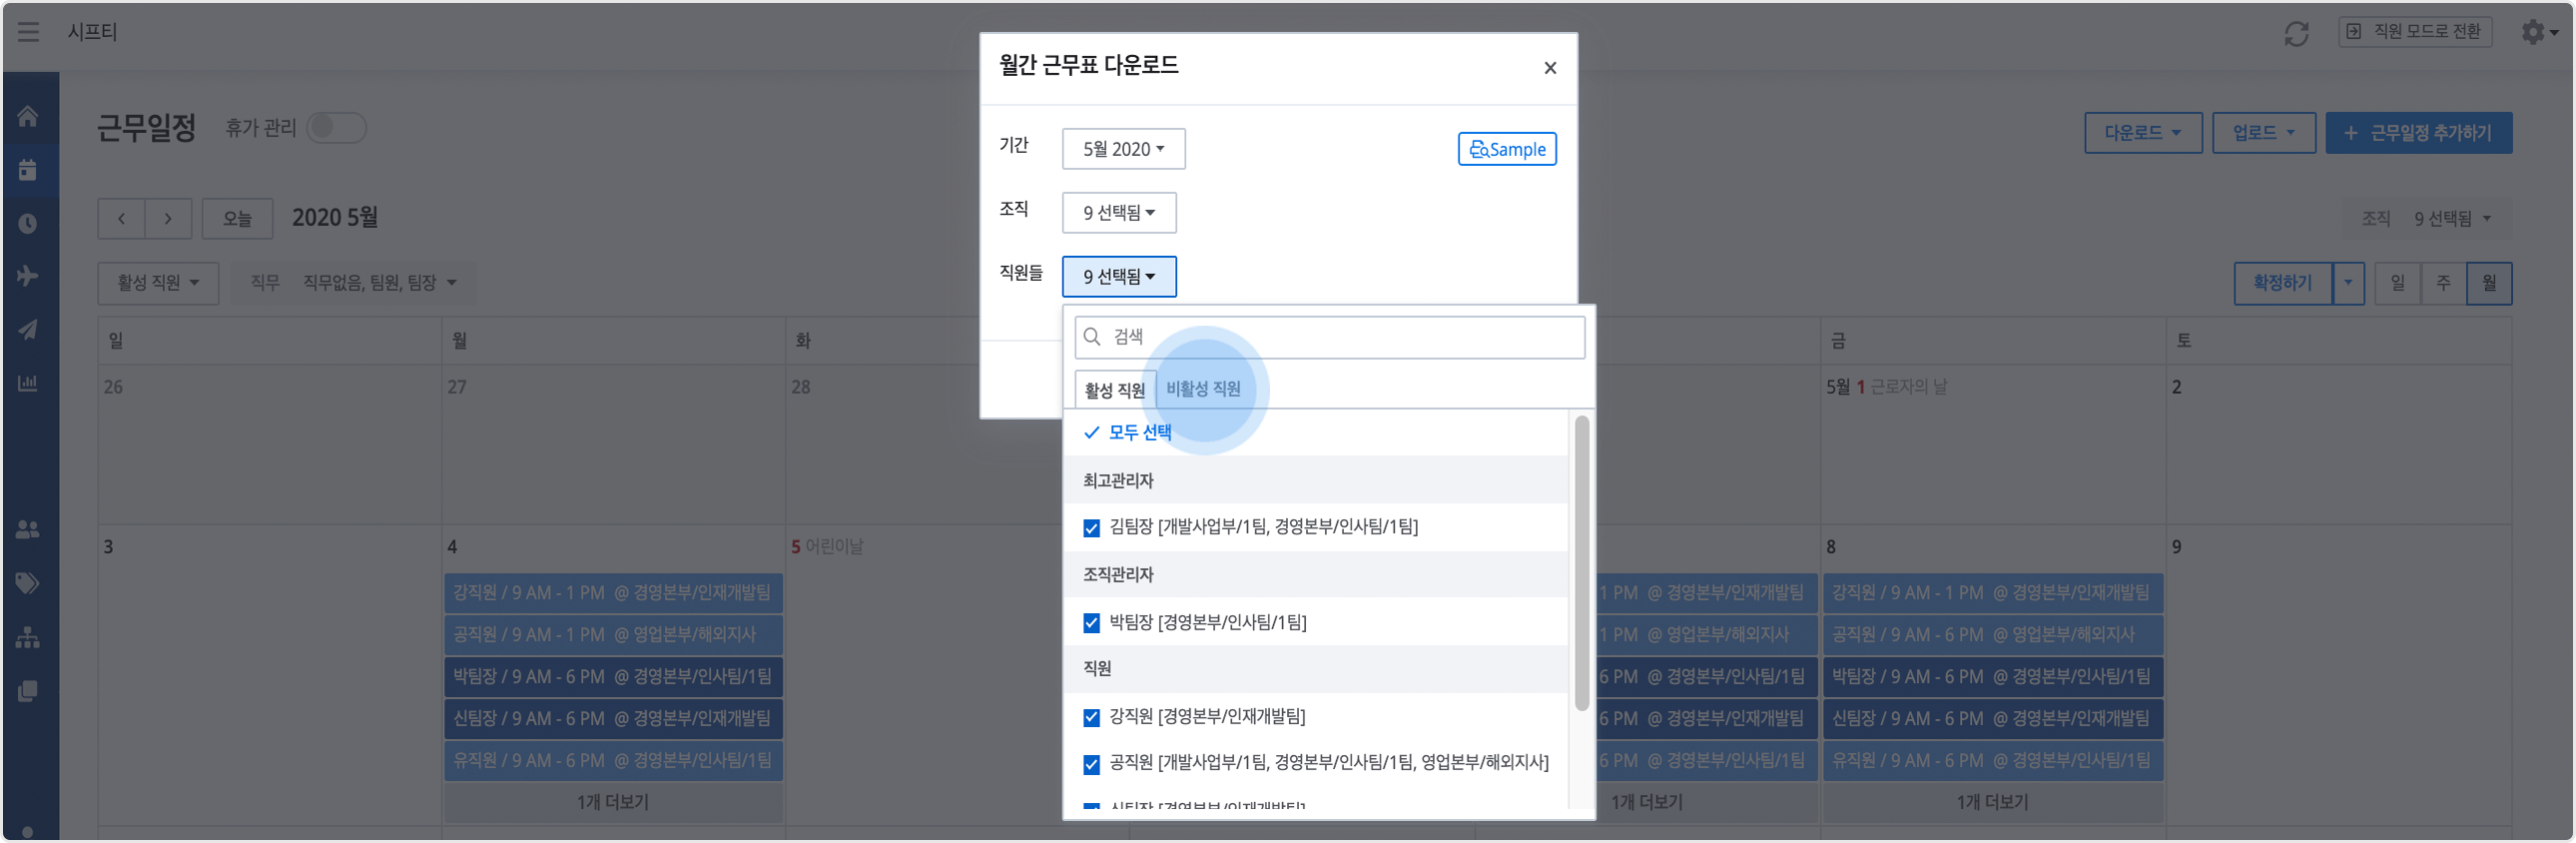Close the monthly schedule download dialog
The image size is (2576, 843).
click(1550, 68)
